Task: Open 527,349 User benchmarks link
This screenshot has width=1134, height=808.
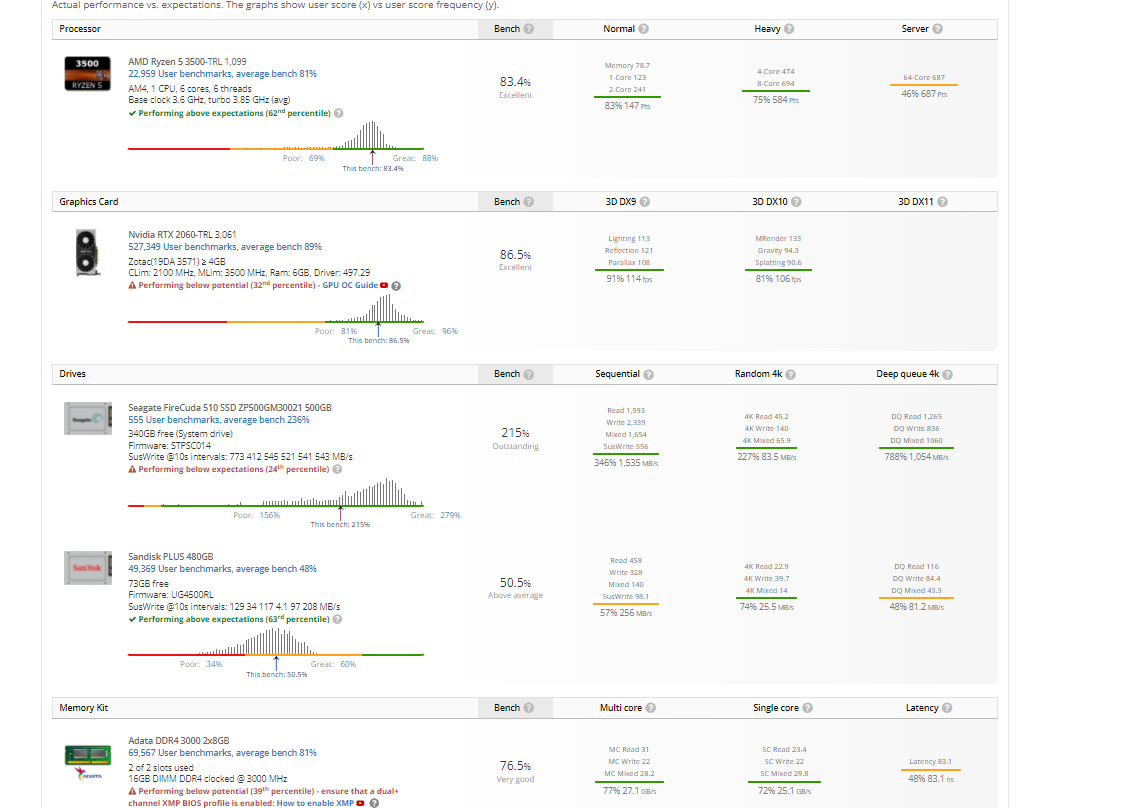Action: tap(225, 247)
